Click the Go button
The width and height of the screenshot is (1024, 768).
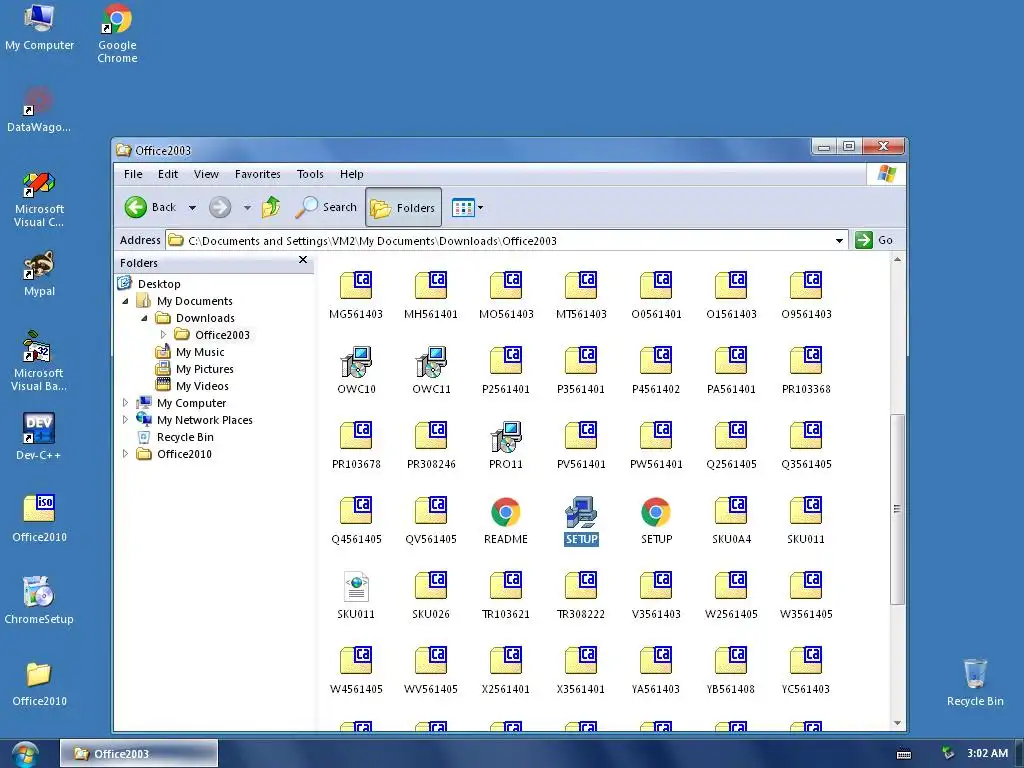(874, 240)
